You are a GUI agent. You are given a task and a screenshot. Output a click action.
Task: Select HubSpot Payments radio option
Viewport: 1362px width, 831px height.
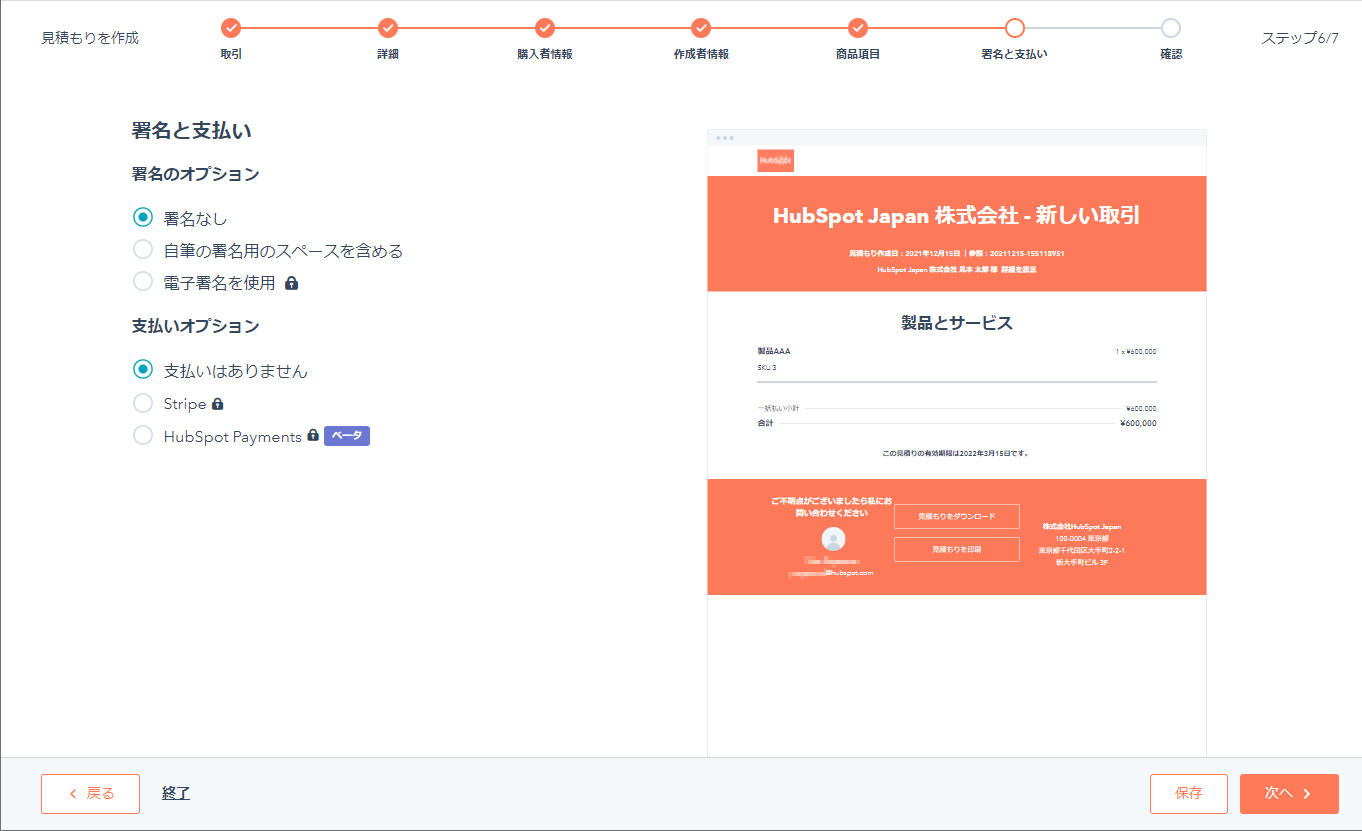click(x=143, y=436)
